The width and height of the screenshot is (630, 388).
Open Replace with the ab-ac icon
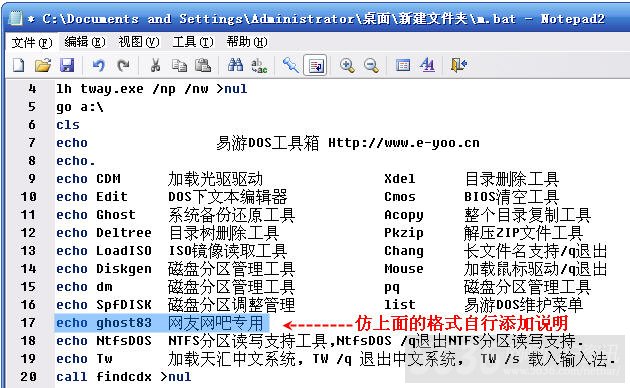click(x=259, y=65)
